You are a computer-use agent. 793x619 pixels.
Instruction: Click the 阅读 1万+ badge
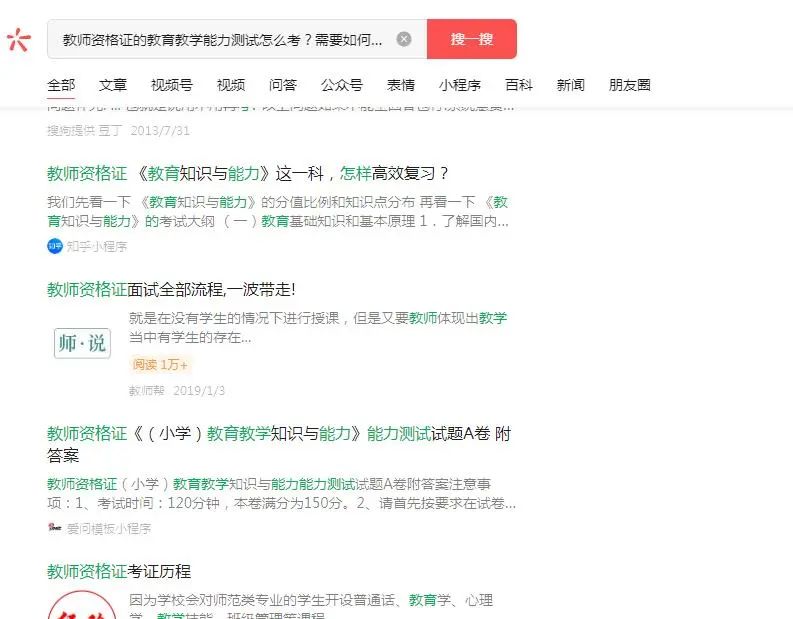pyautogui.click(x=160, y=365)
